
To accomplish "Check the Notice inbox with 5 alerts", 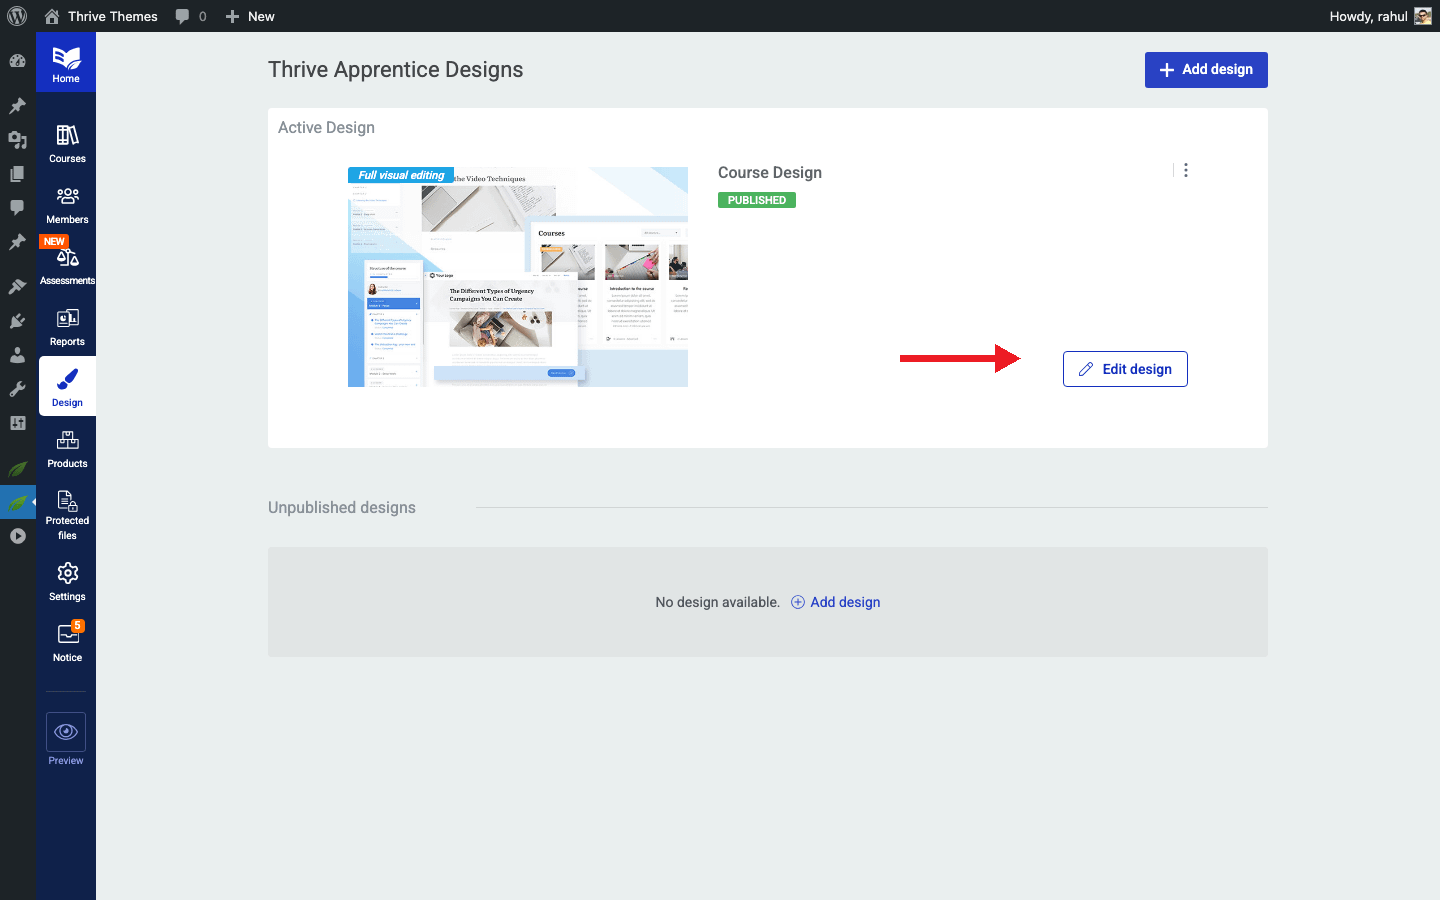I will [x=66, y=640].
